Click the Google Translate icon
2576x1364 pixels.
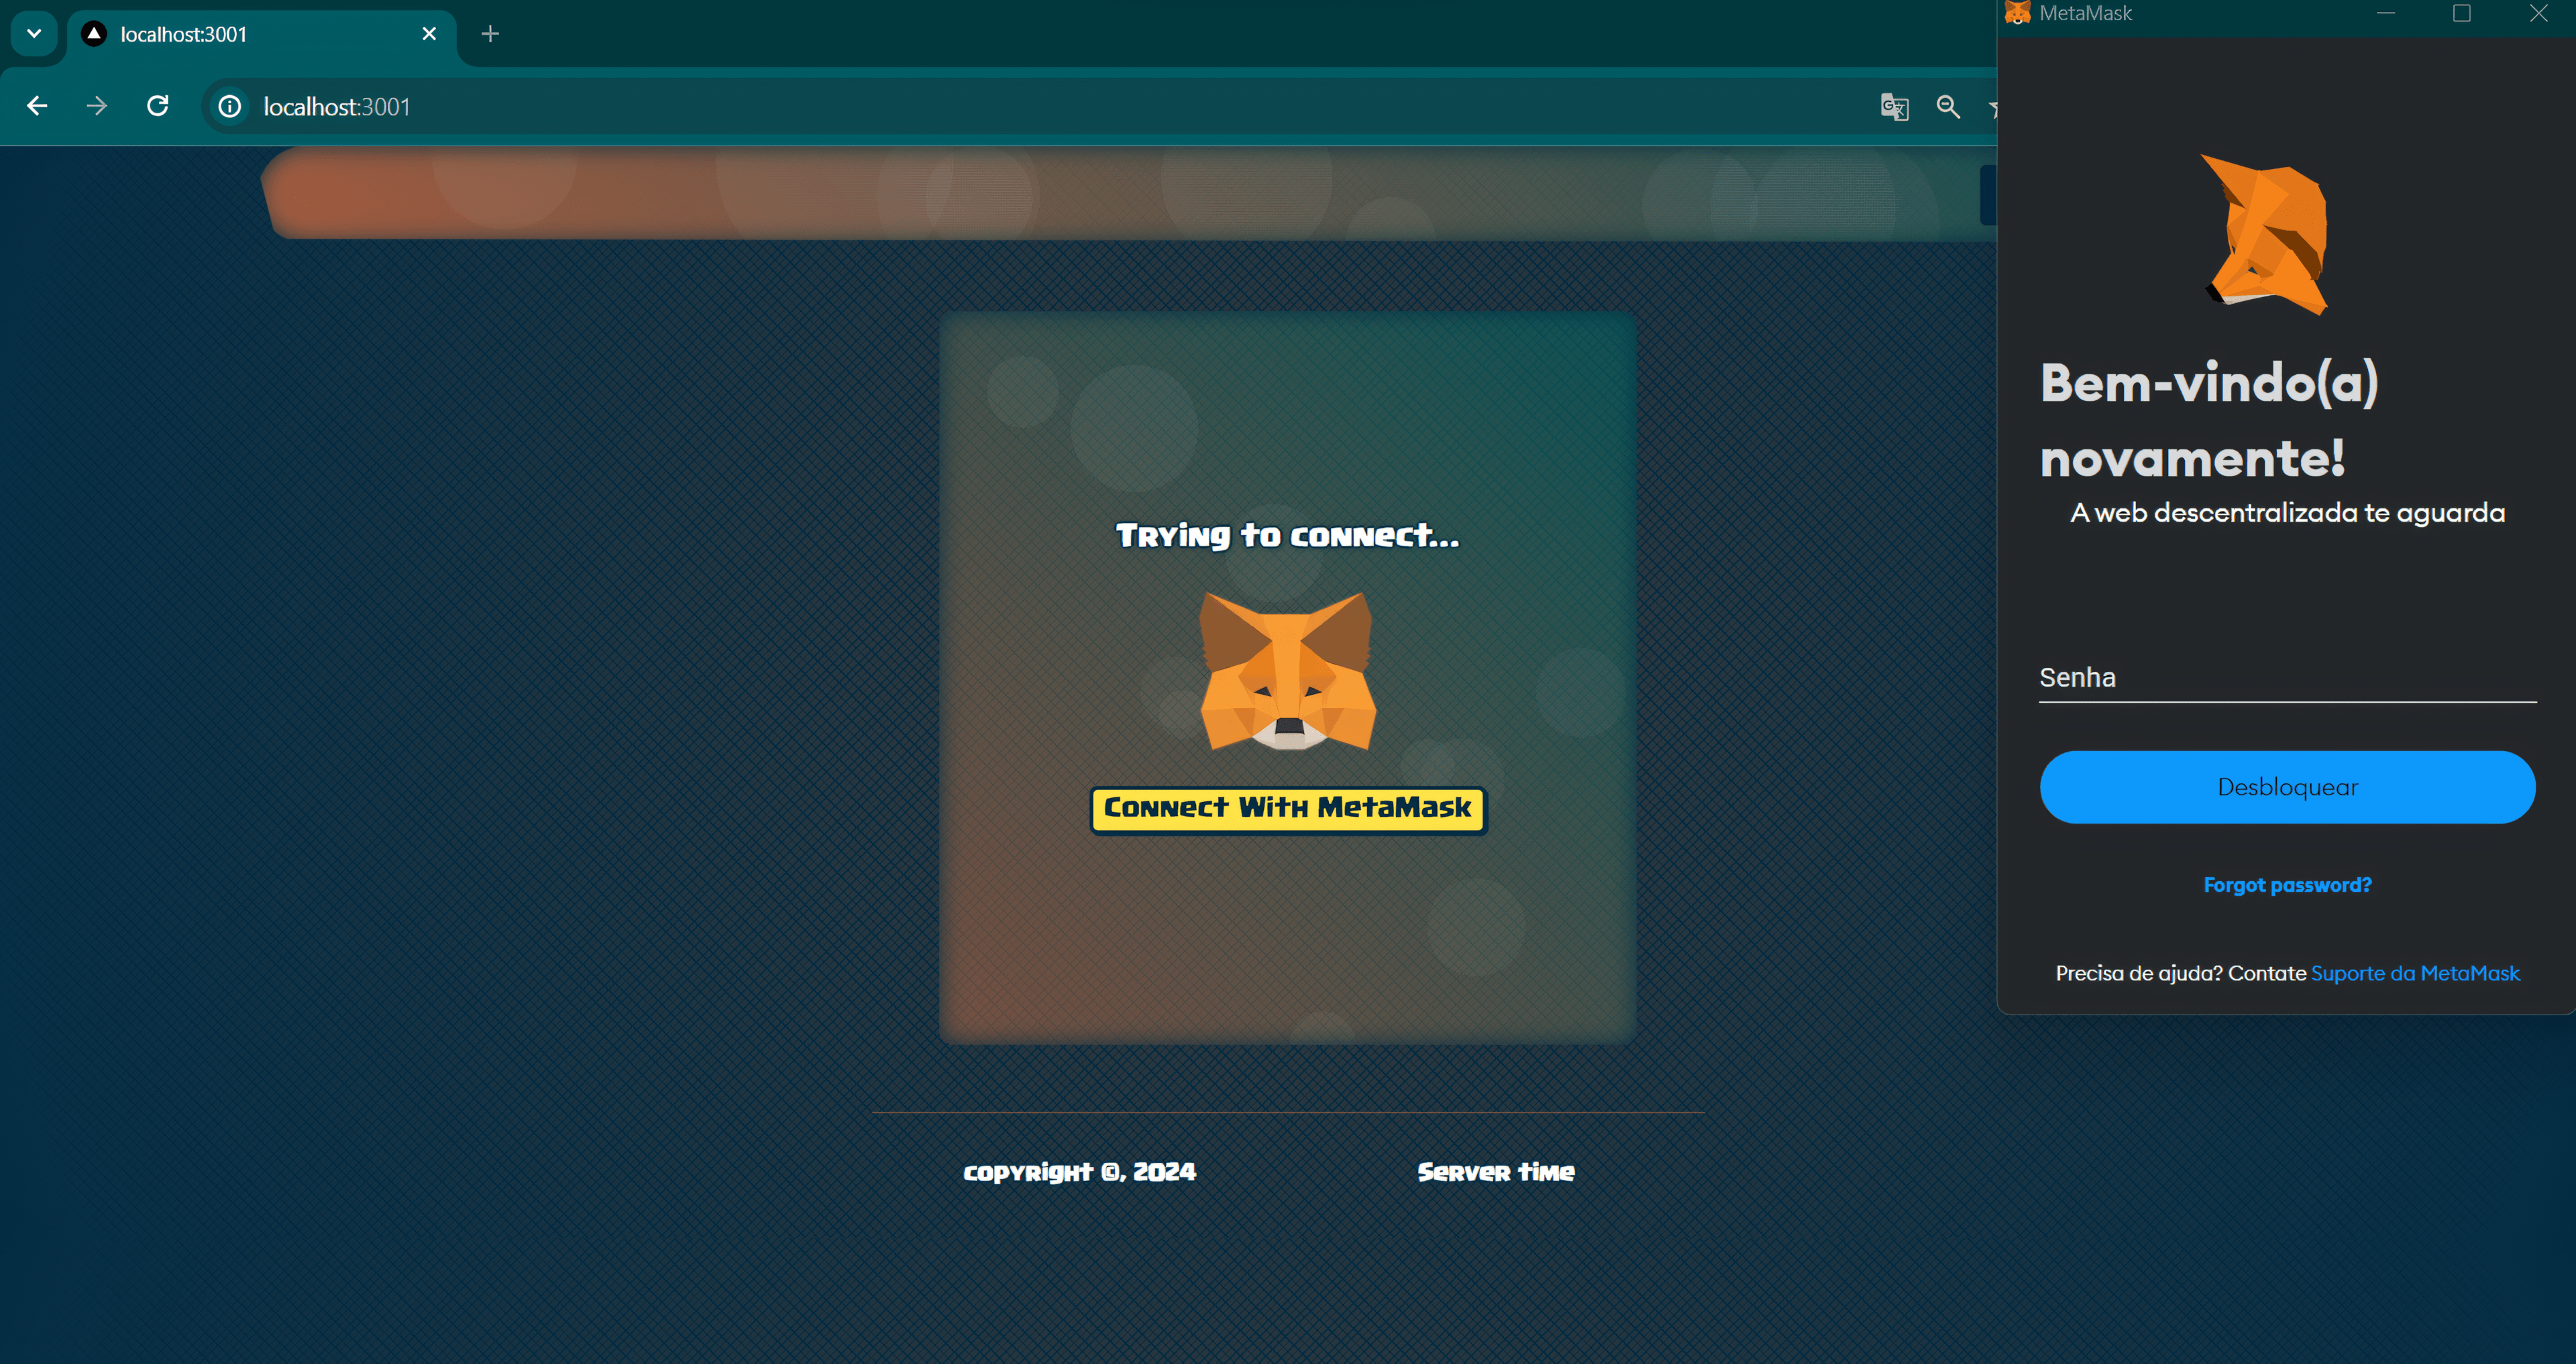pyautogui.click(x=1894, y=107)
